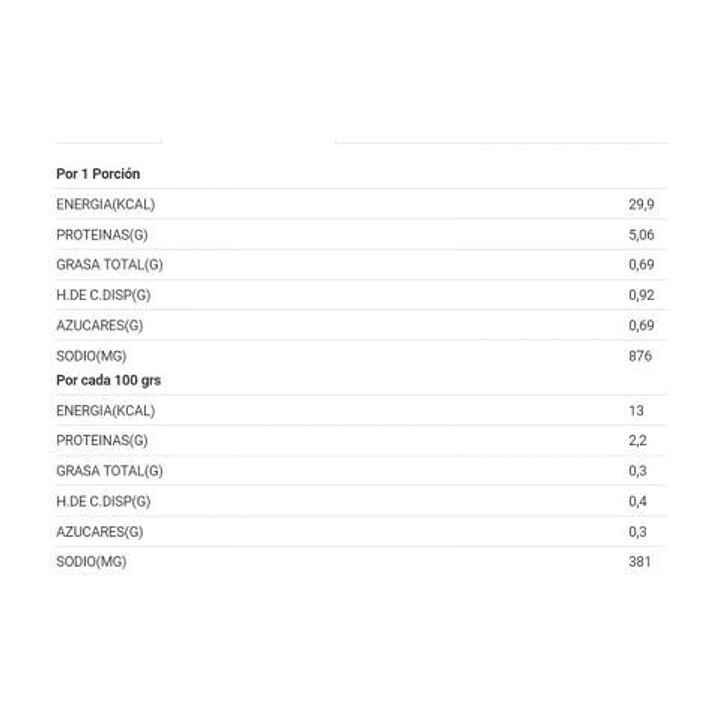Image resolution: width=719 pixels, height=719 pixels.
Task: Select PROTEINAS(G) label in the per-100-grs section
Action: (101, 441)
